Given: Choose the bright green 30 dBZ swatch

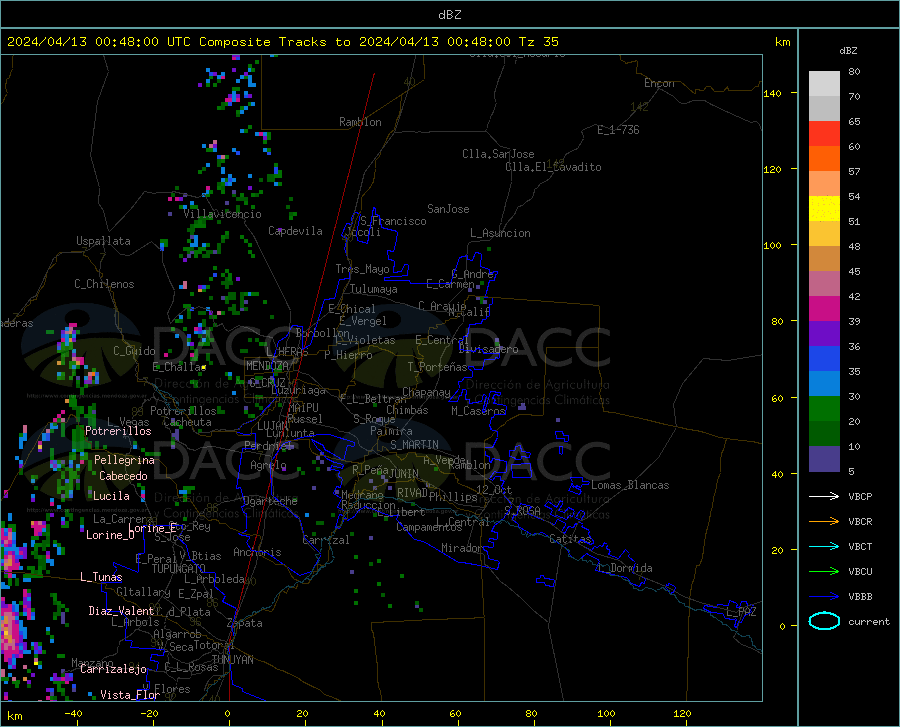Looking at the screenshot, I should (824, 409).
